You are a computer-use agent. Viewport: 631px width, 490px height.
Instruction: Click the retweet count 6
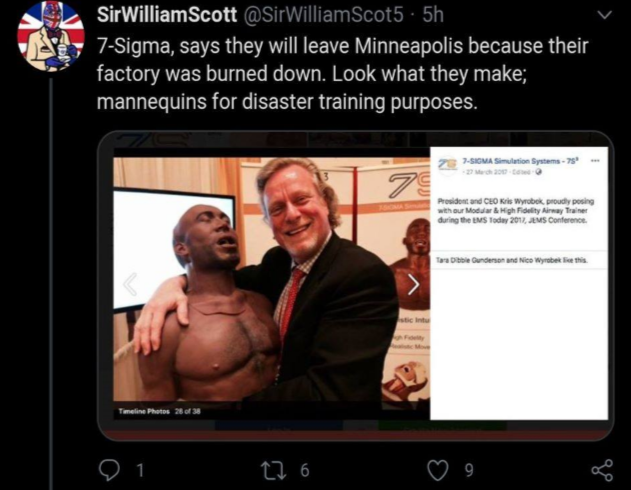pos(305,470)
